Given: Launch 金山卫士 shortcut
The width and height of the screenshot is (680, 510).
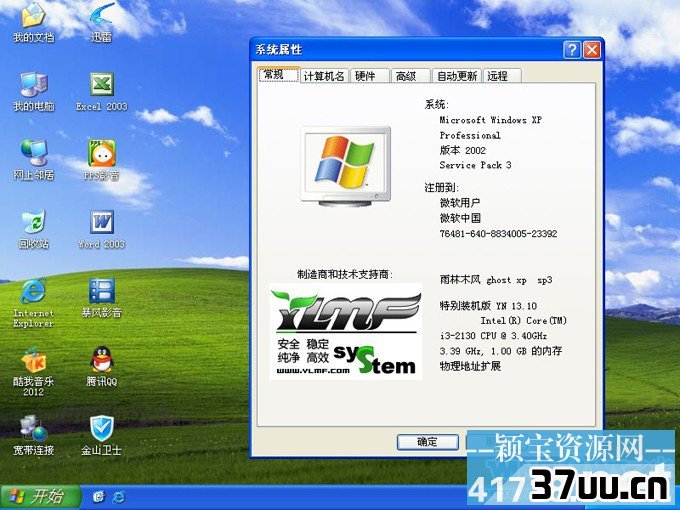Looking at the screenshot, I should [101, 436].
